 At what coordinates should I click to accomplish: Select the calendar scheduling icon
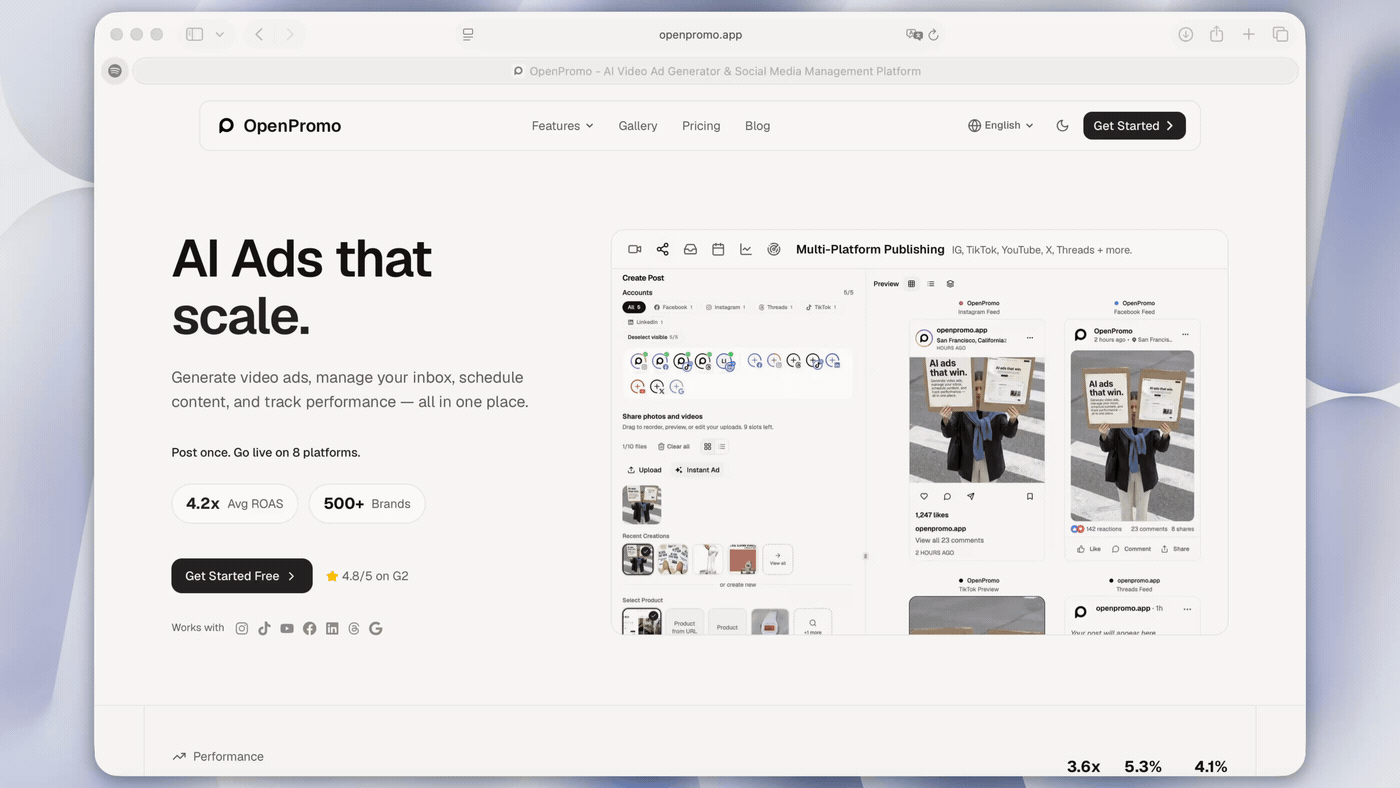(x=718, y=250)
